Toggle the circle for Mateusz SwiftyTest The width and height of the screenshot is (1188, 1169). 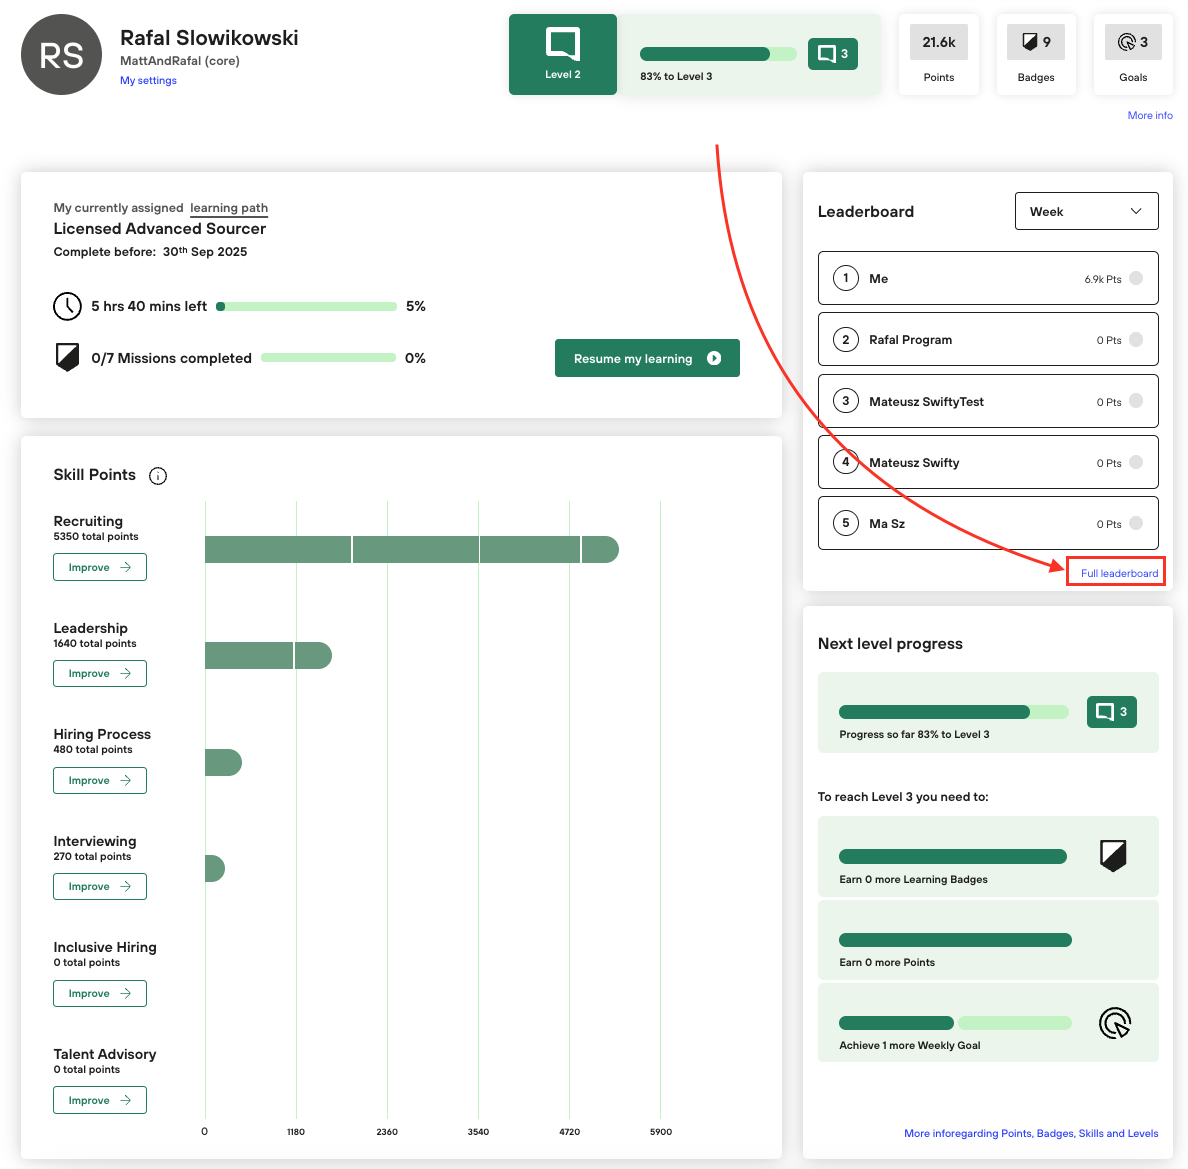pos(1136,401)
